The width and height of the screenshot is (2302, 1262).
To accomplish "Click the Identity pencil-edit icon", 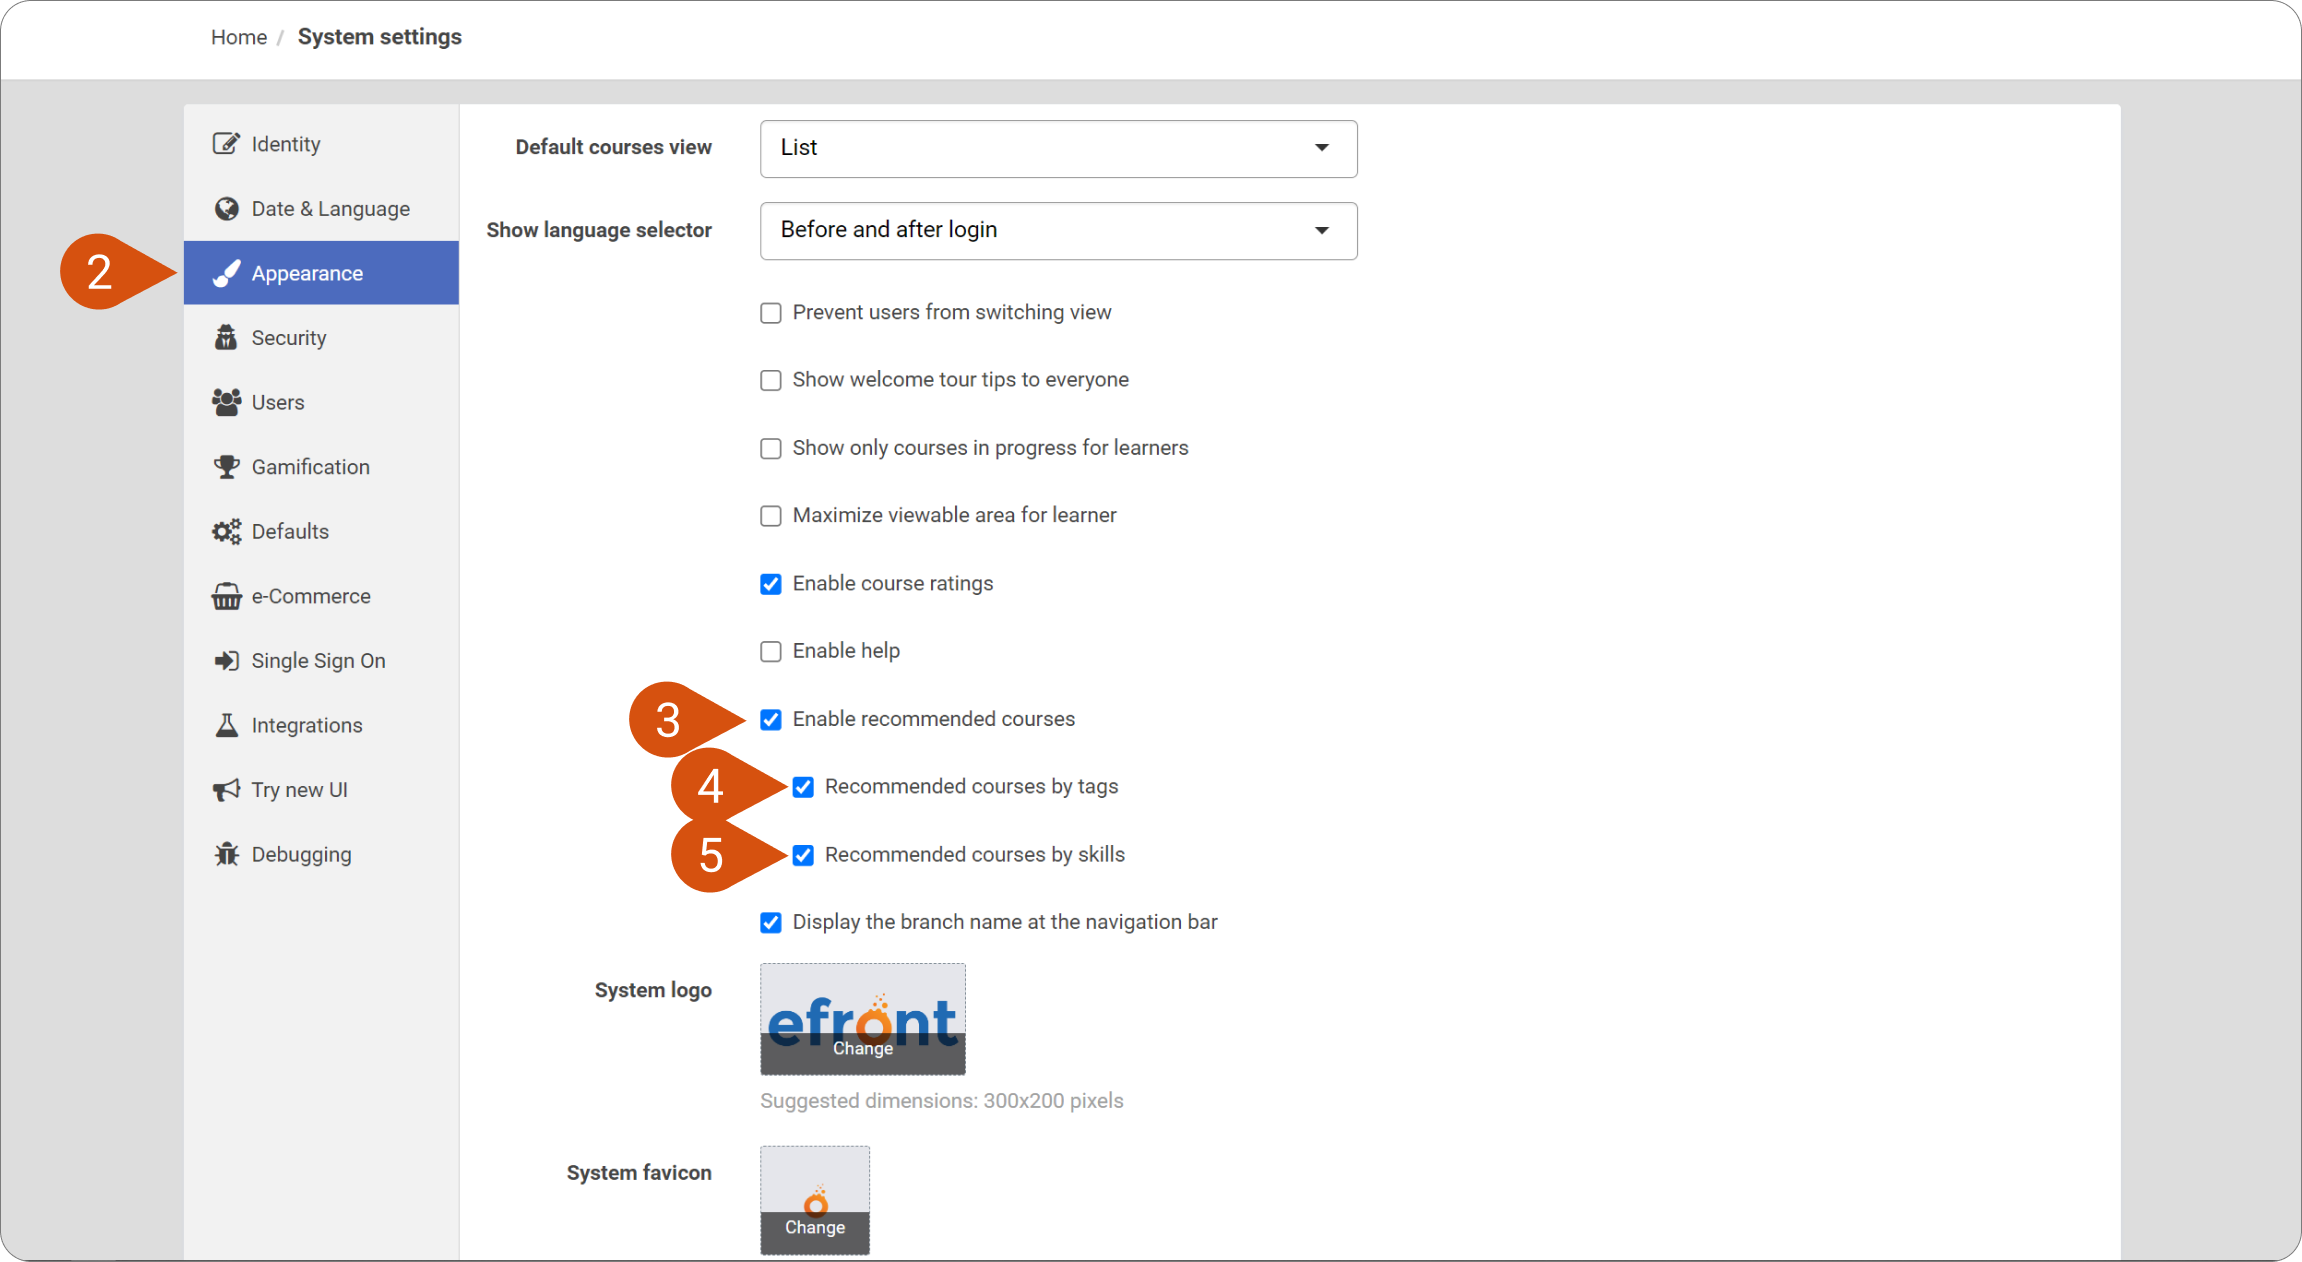I will click(226, 144).
